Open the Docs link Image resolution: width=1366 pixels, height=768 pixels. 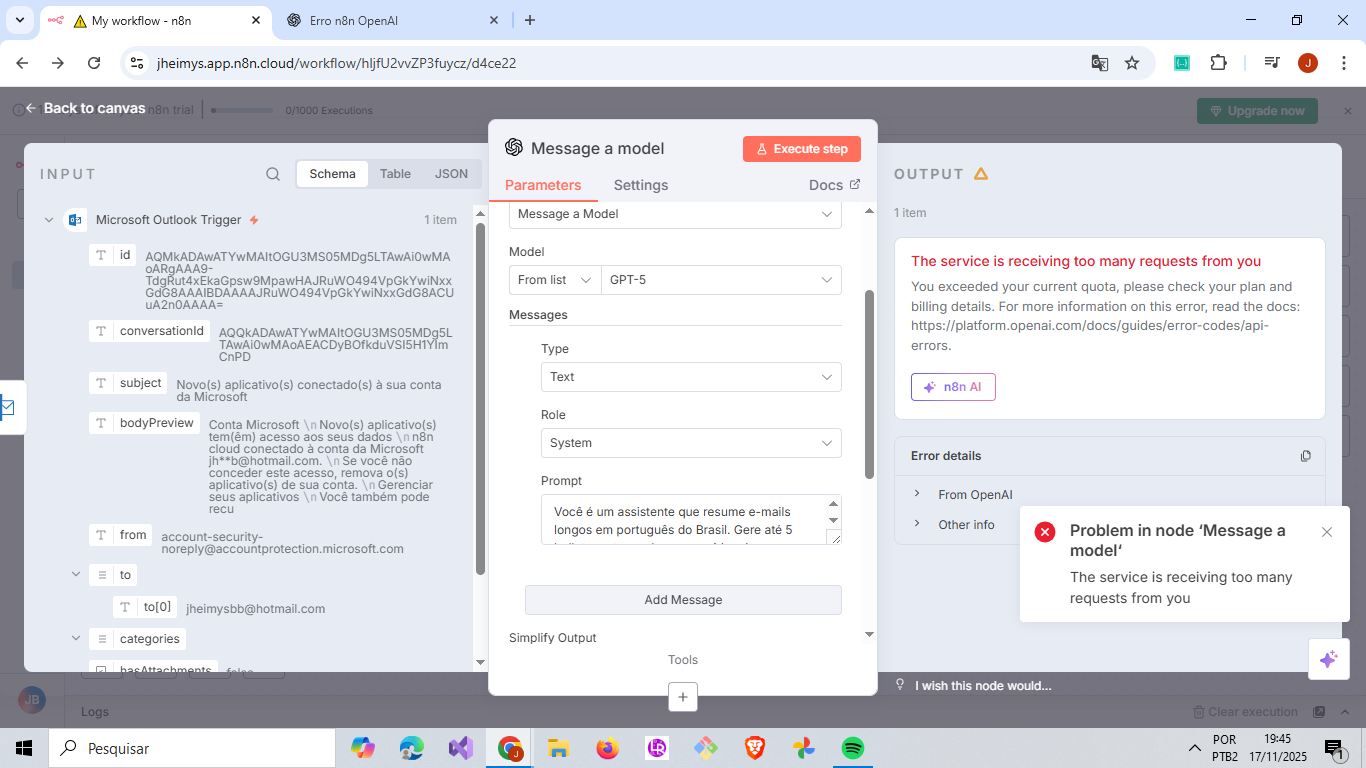[x=834, y=185]
